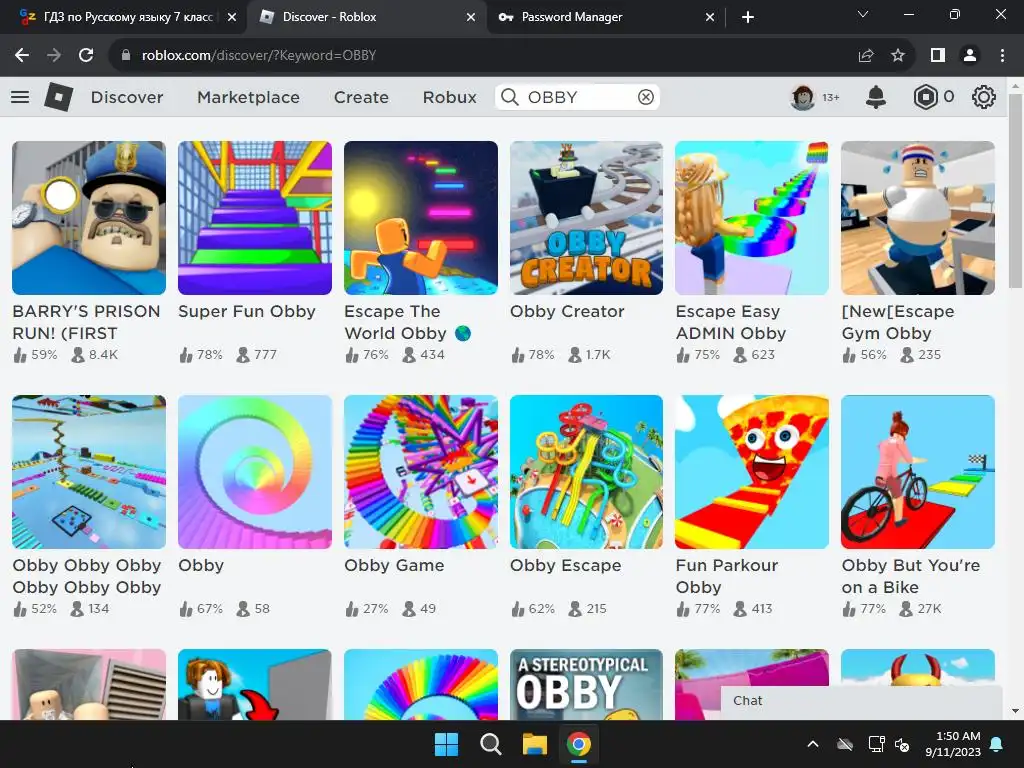The height and width of the screenshot is (768, 1024).
Task: View site information lock icon
Action: point(126,56)
